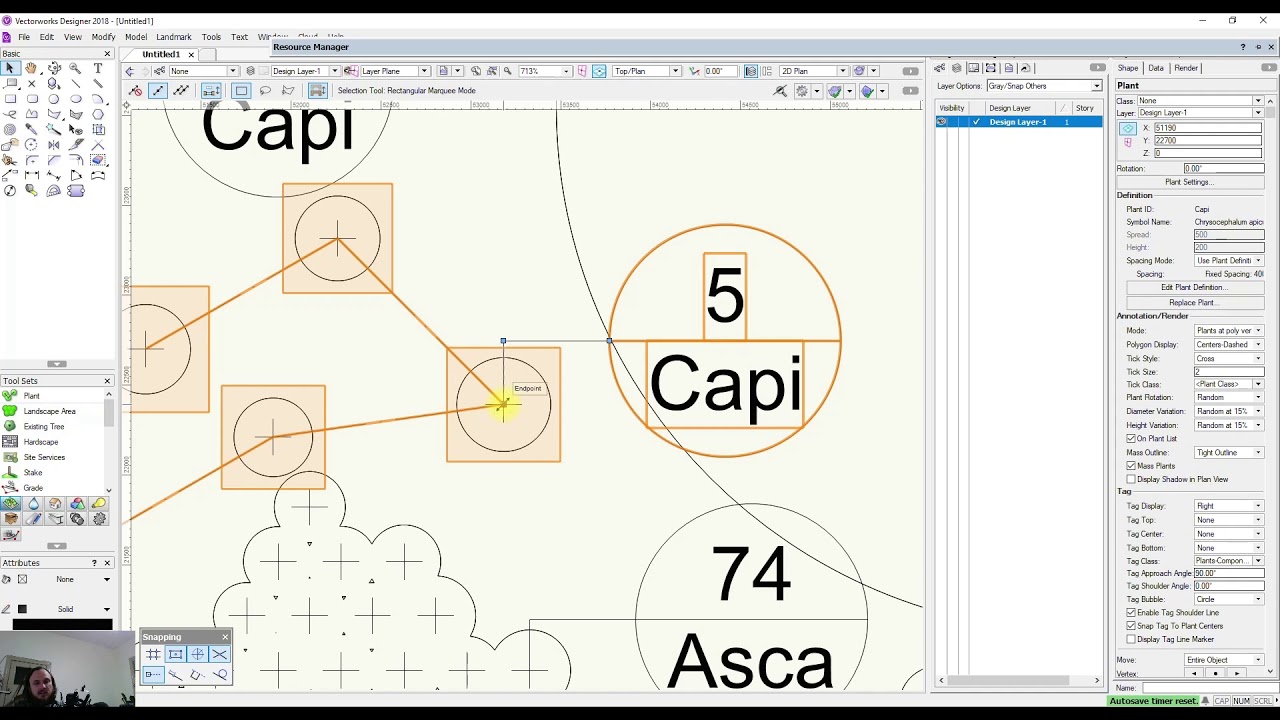Screen dimensions: 1280x720
Task: Select the Zoom magnifier tool
Action: [76, 68]
